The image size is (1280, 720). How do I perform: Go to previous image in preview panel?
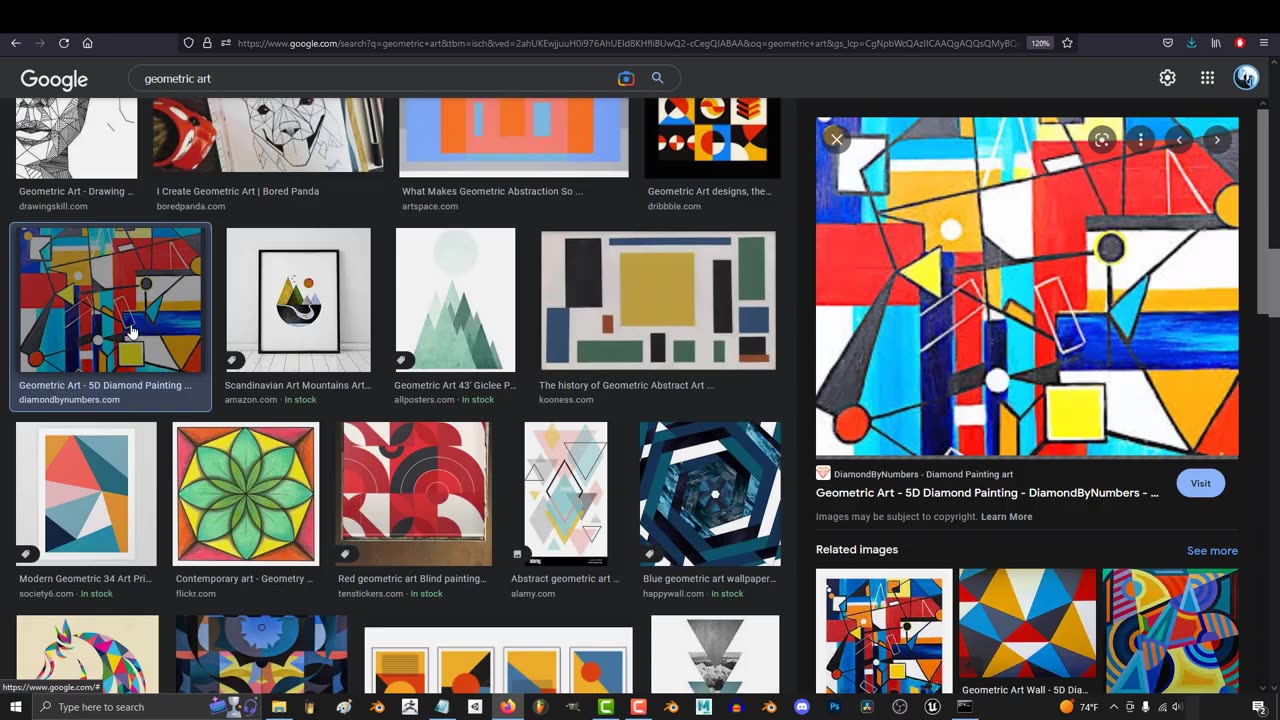coord(1179,140)
